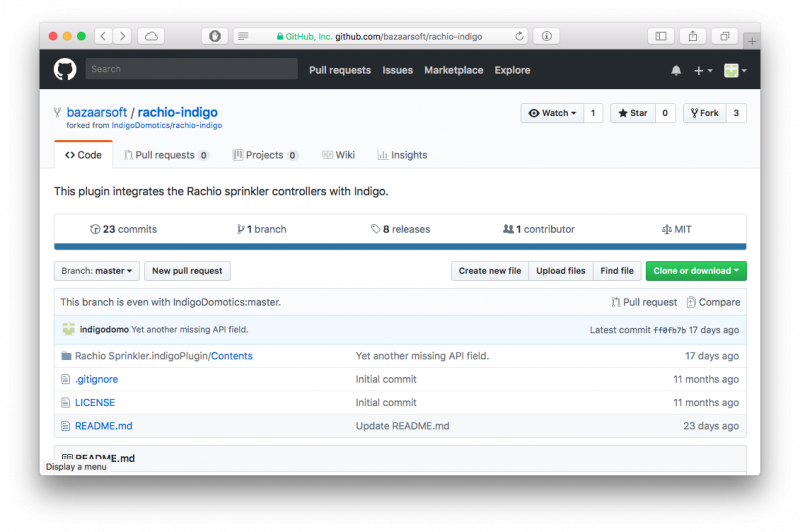Show all tabs overview

(724, 36)
